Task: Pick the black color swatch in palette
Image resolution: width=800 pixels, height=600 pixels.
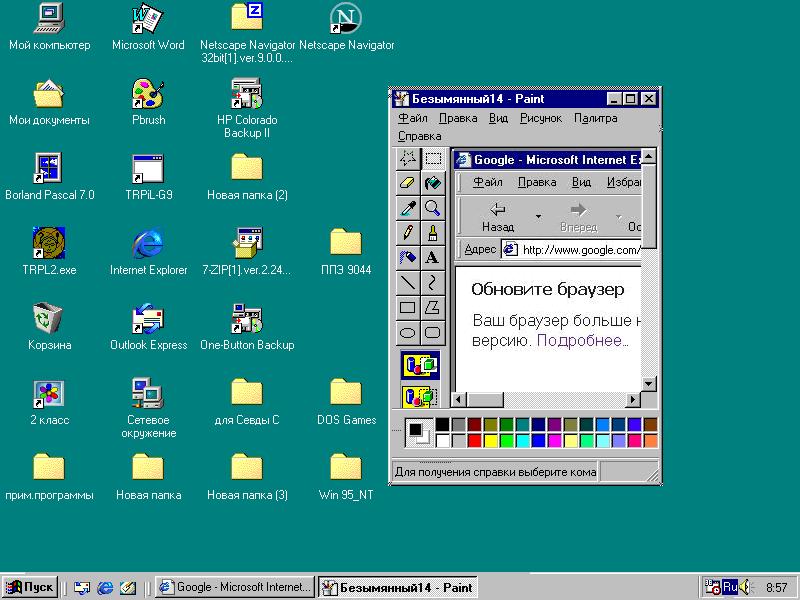Action: click(442, 424)
